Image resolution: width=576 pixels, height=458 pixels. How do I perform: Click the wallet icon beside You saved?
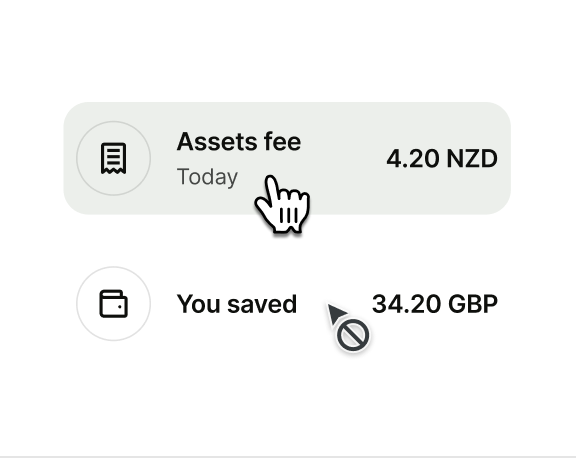coord(114,304)
